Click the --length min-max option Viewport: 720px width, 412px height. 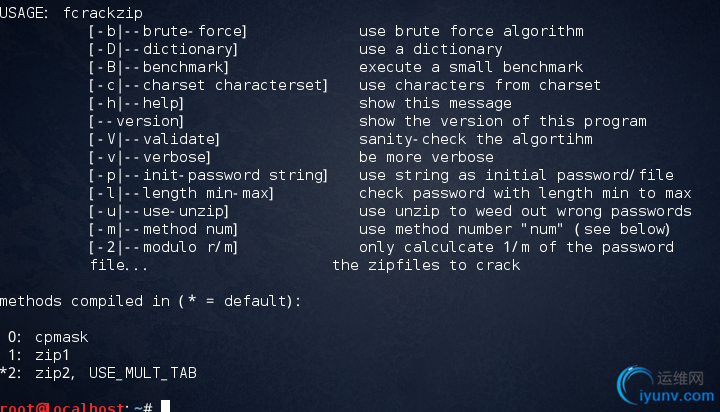coord(181,193)
